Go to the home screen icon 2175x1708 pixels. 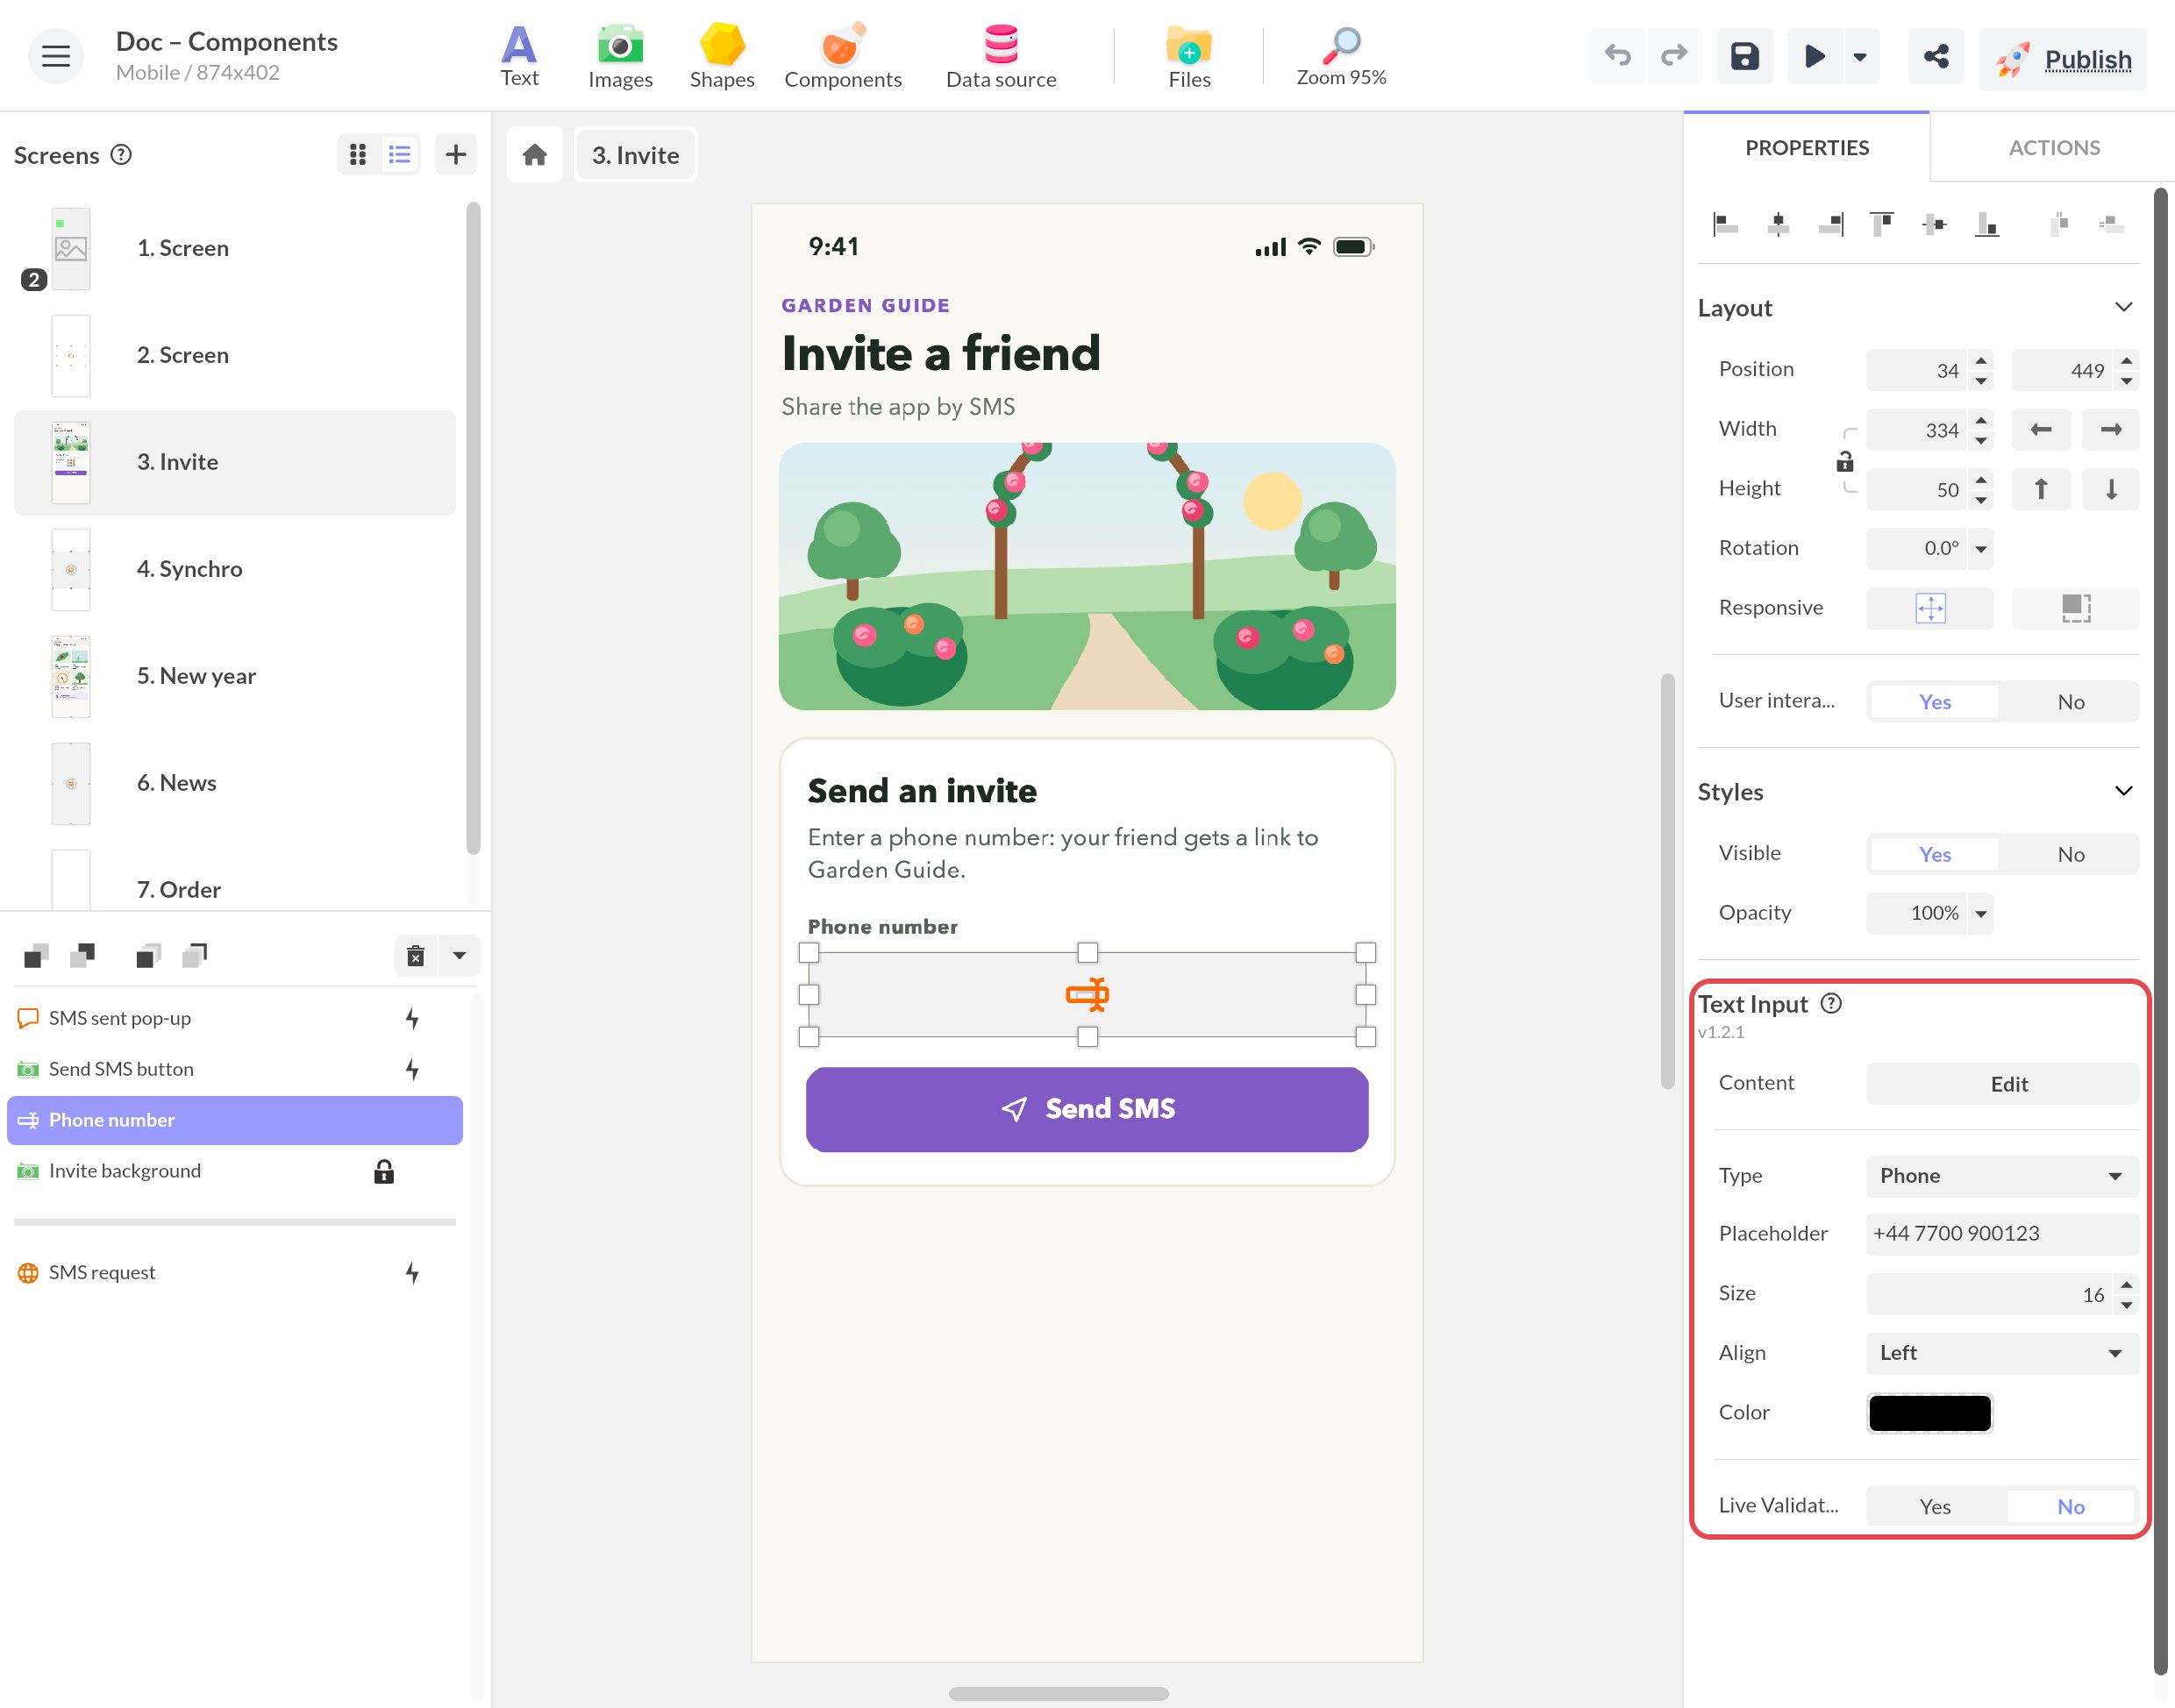click(x=535, y=155)
